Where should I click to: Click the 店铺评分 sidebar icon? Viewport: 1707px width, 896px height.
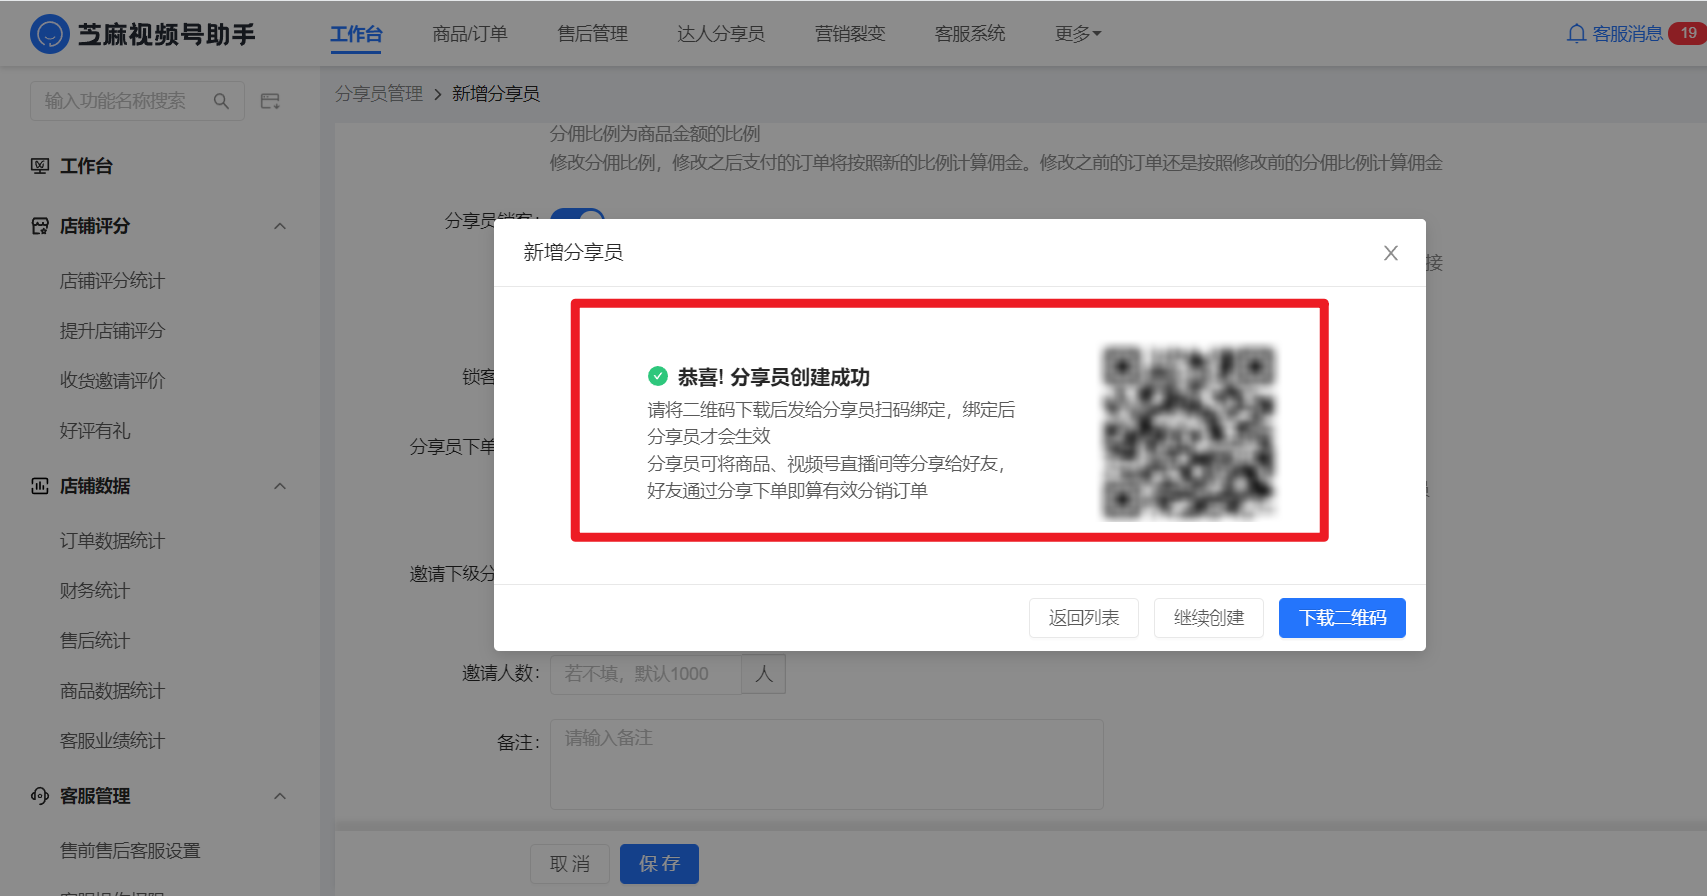pyautogui.click(x=40, y=226)
